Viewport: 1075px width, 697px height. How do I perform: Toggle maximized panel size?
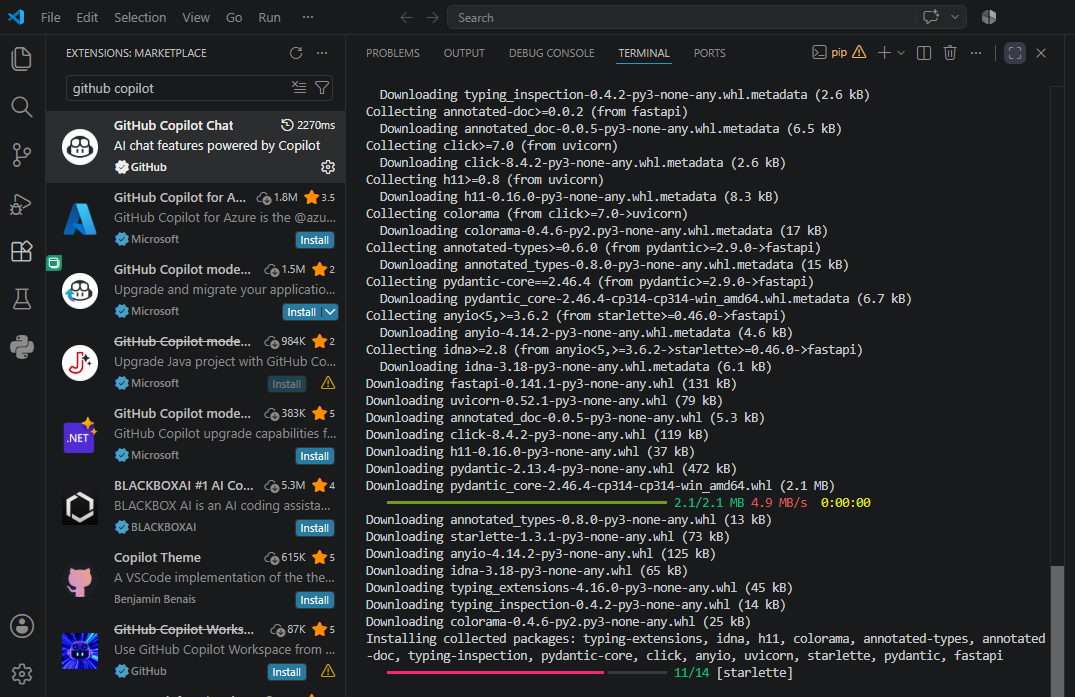1015,53
